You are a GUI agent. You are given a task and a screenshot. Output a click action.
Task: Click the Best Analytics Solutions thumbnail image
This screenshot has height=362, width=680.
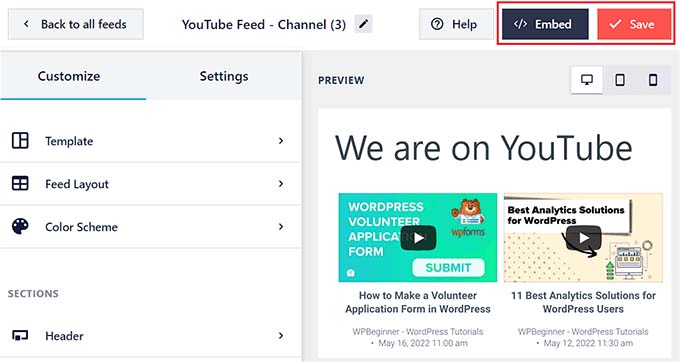click(583, 237)
